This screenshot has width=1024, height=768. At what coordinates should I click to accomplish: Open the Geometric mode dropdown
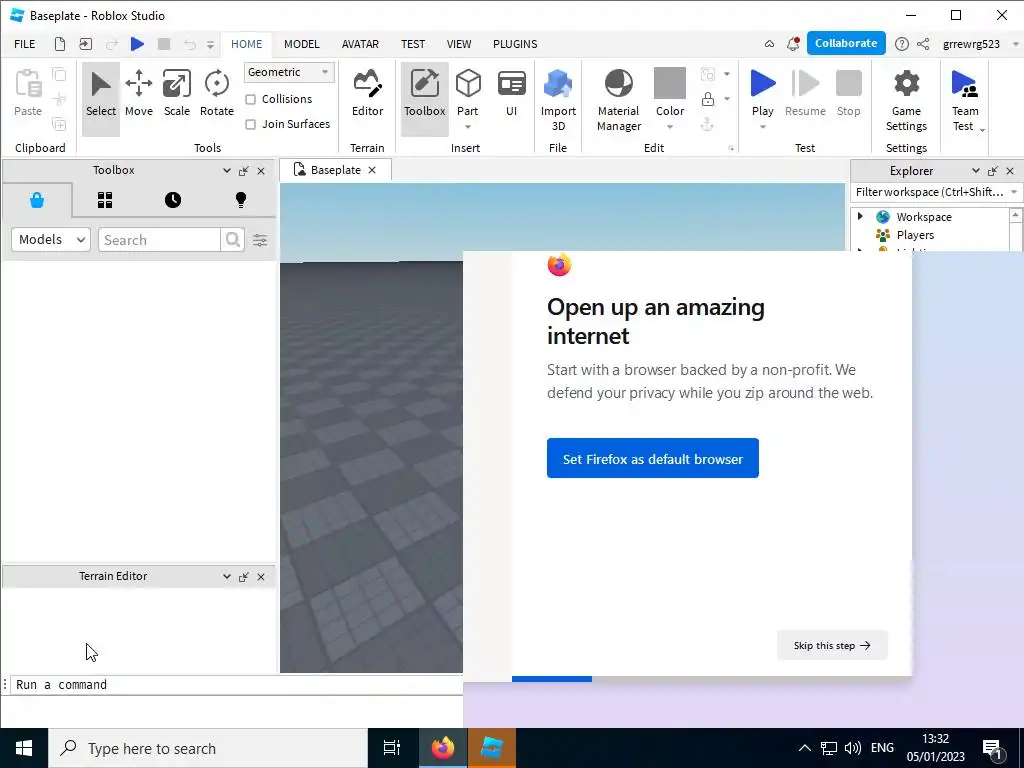tap(289, 72)
